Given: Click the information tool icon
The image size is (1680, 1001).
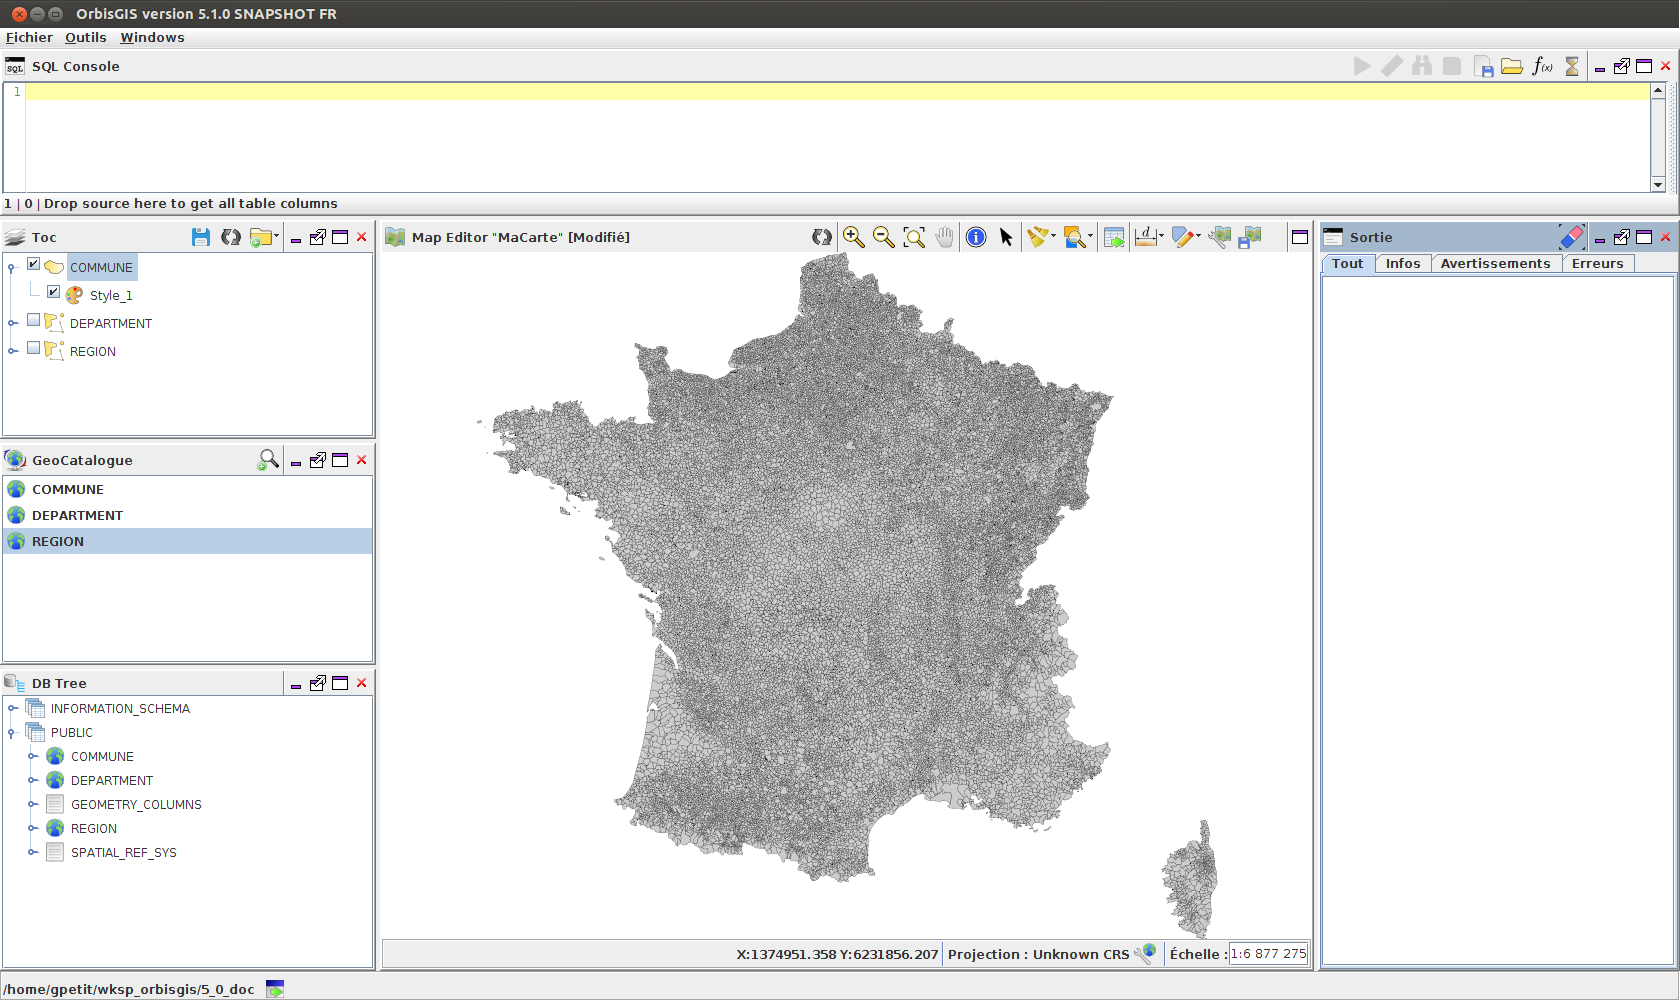Looking at the screenshot, I should pos(976,237).
